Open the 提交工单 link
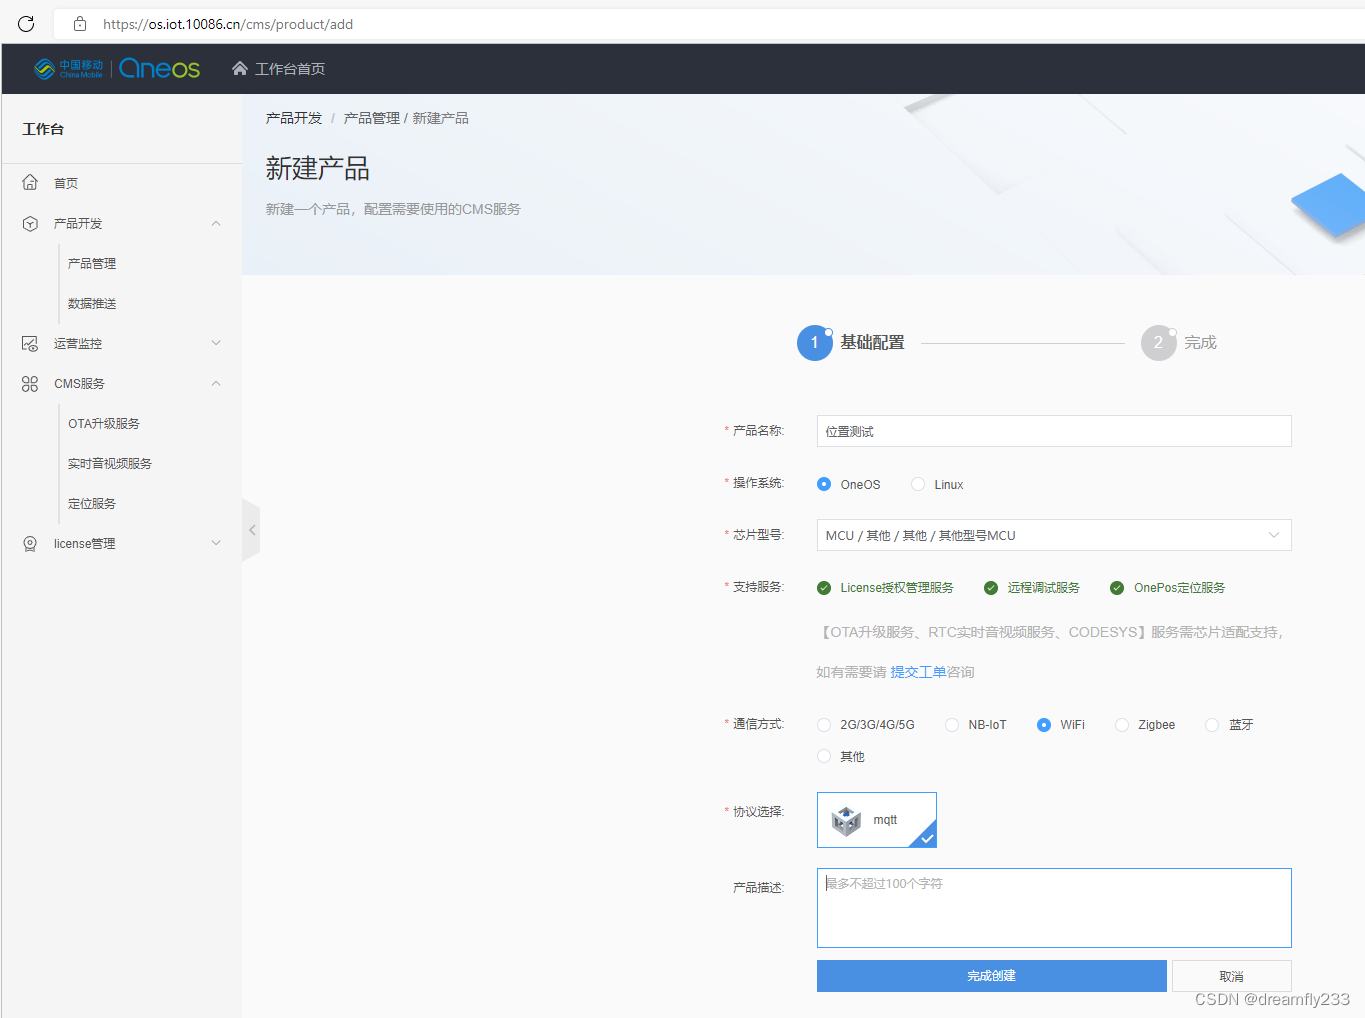Viewport: 1365px width, 1018px height. (x=918, y=672)
